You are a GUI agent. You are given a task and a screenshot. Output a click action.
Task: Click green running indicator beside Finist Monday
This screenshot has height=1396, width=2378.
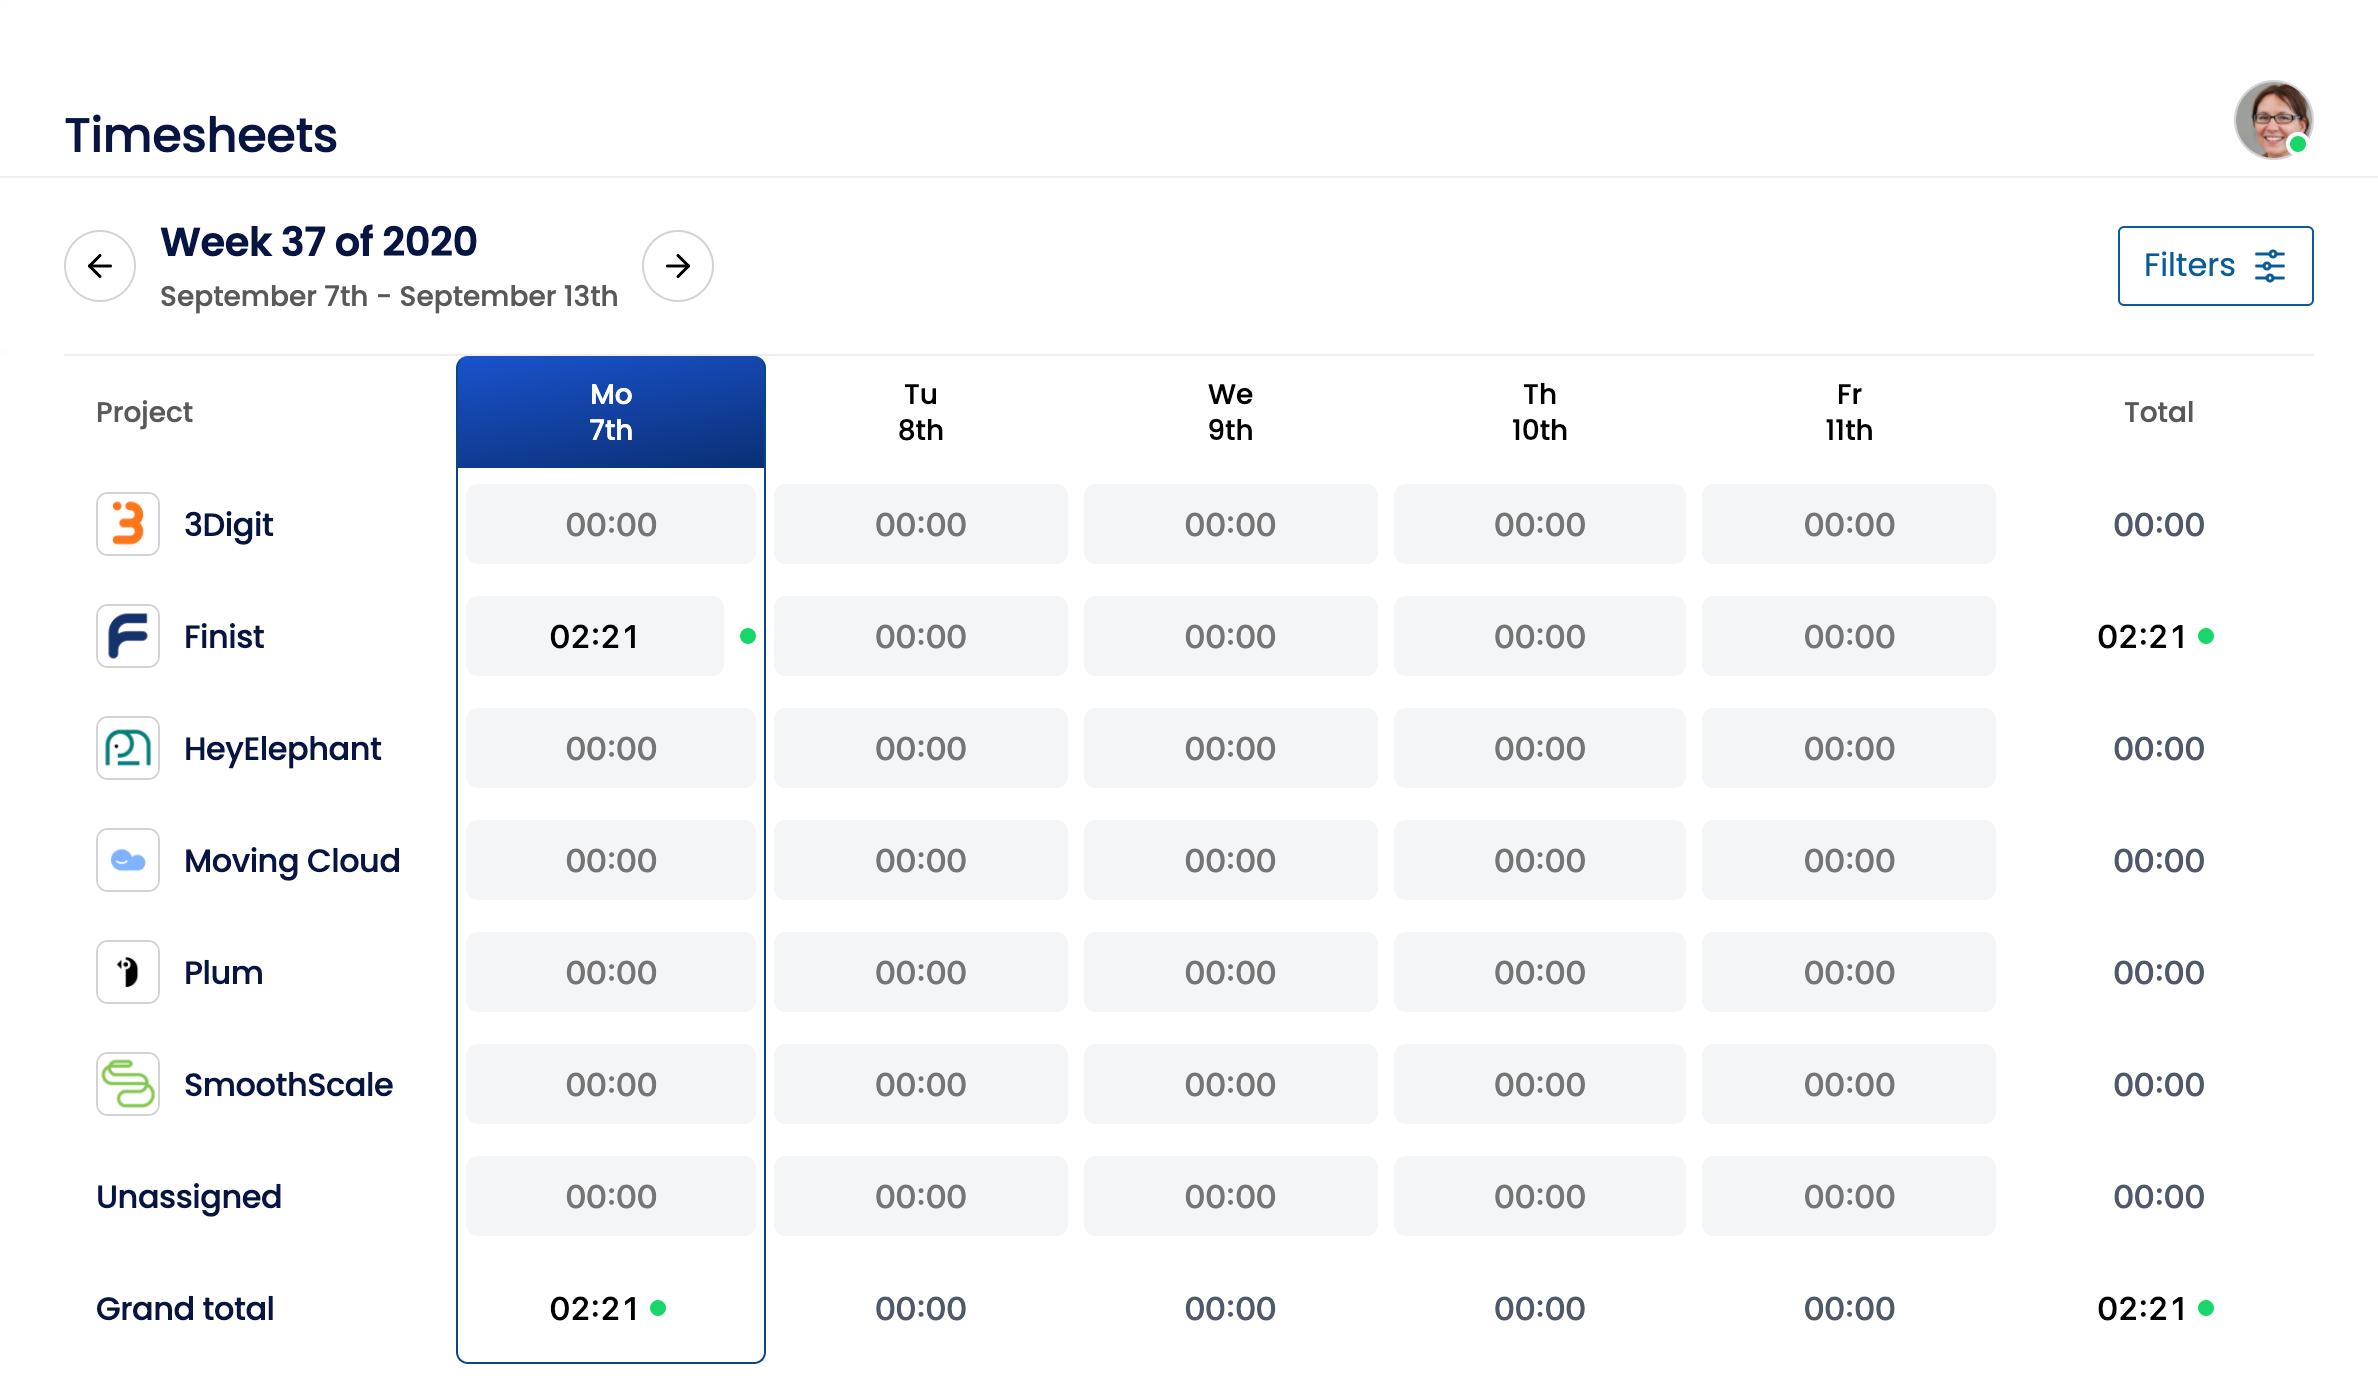[x=747, y=636]
